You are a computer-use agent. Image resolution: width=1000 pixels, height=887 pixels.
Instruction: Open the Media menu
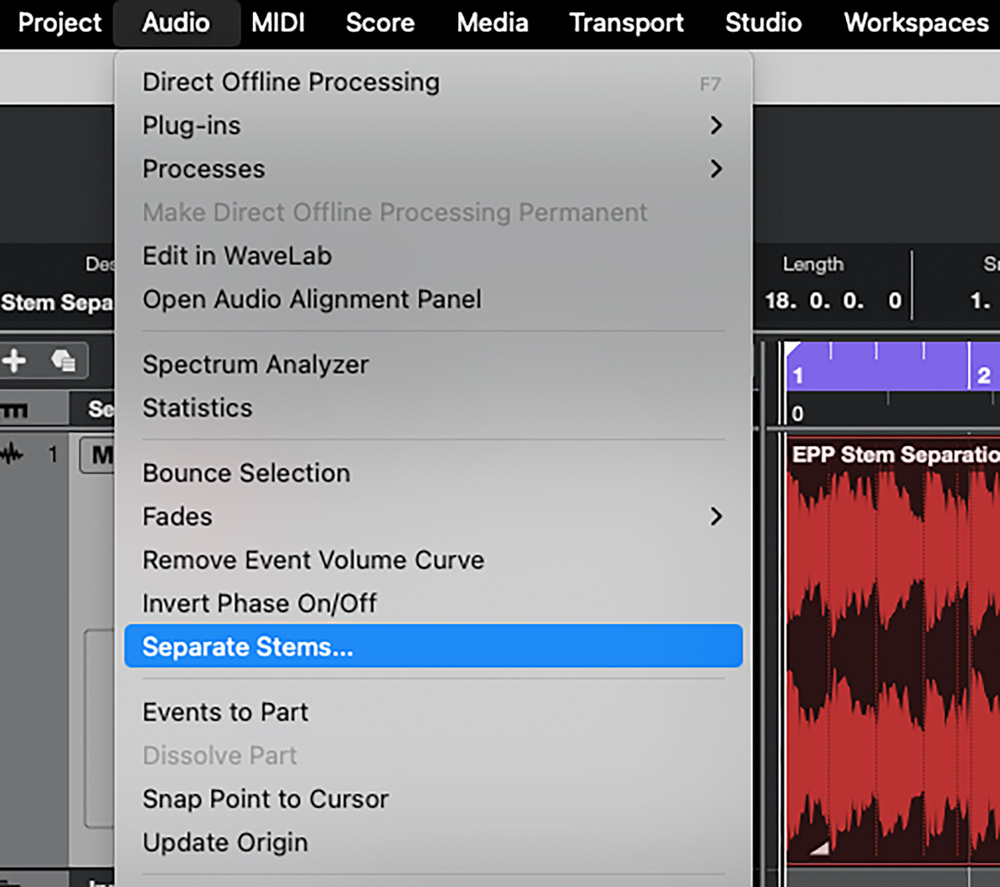pos(492,23)
